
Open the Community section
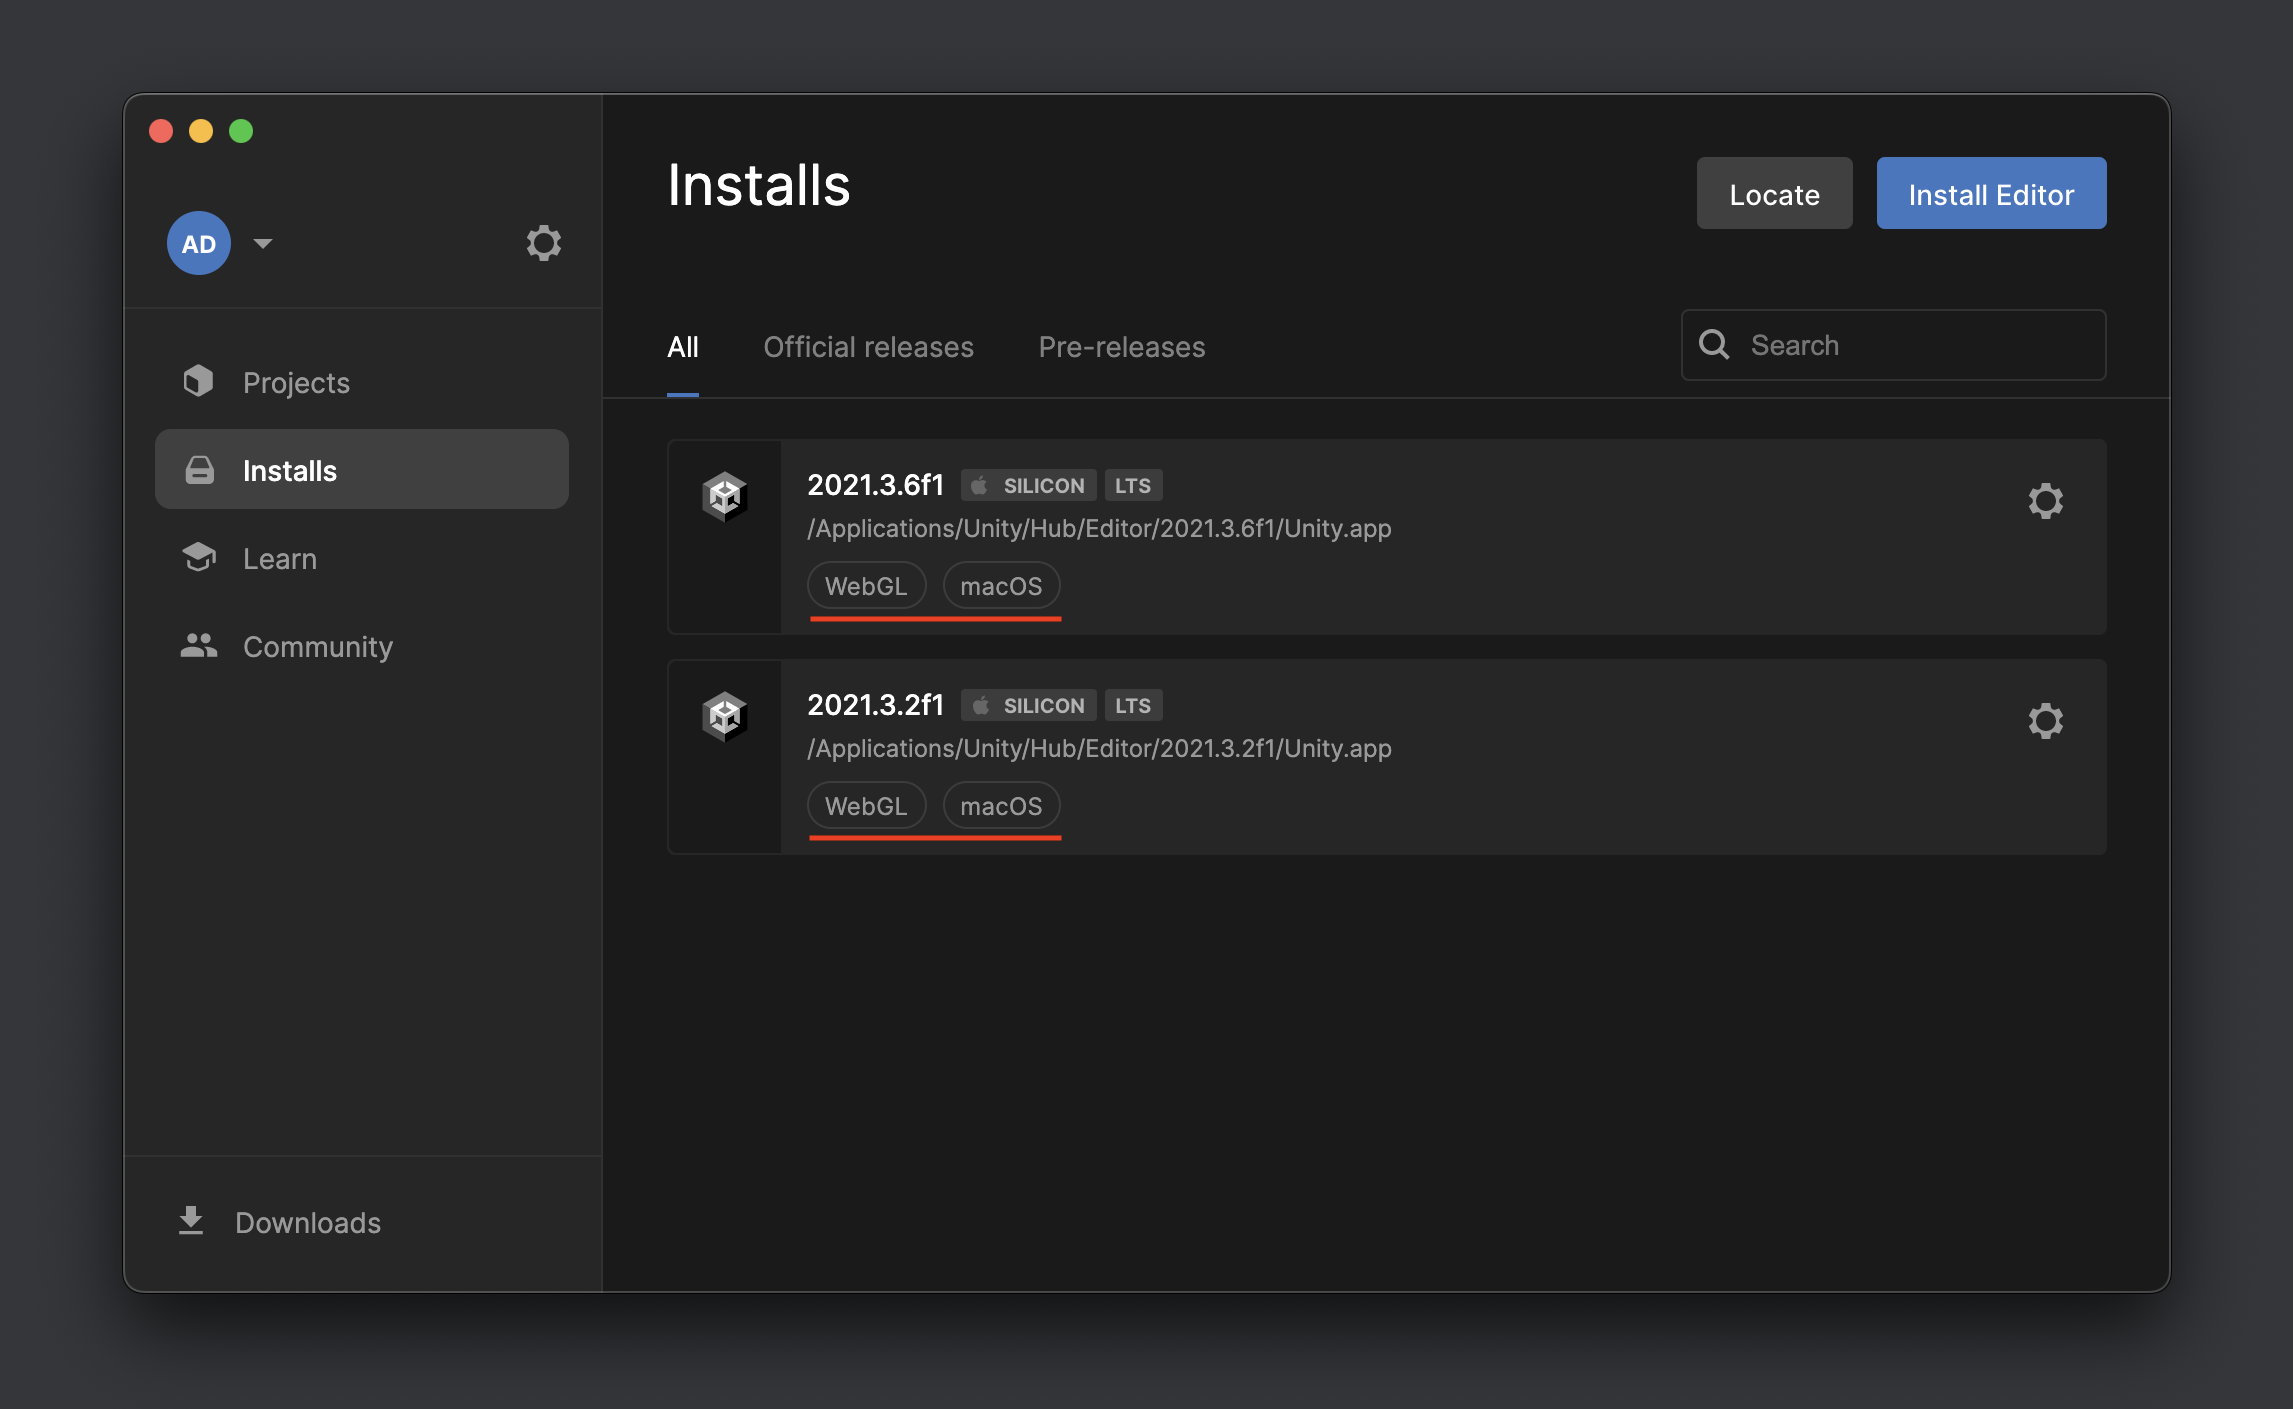point(318,644)
